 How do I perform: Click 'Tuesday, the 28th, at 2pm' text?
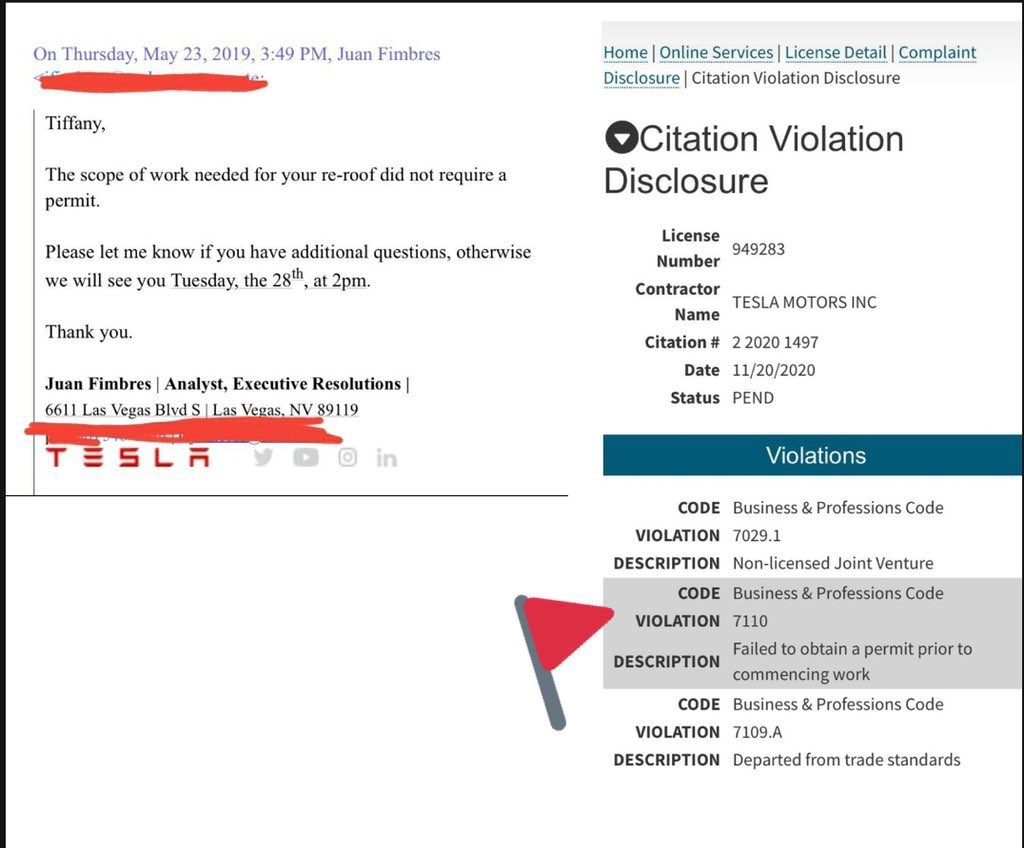pyautogui.click(x=270, y=279)
